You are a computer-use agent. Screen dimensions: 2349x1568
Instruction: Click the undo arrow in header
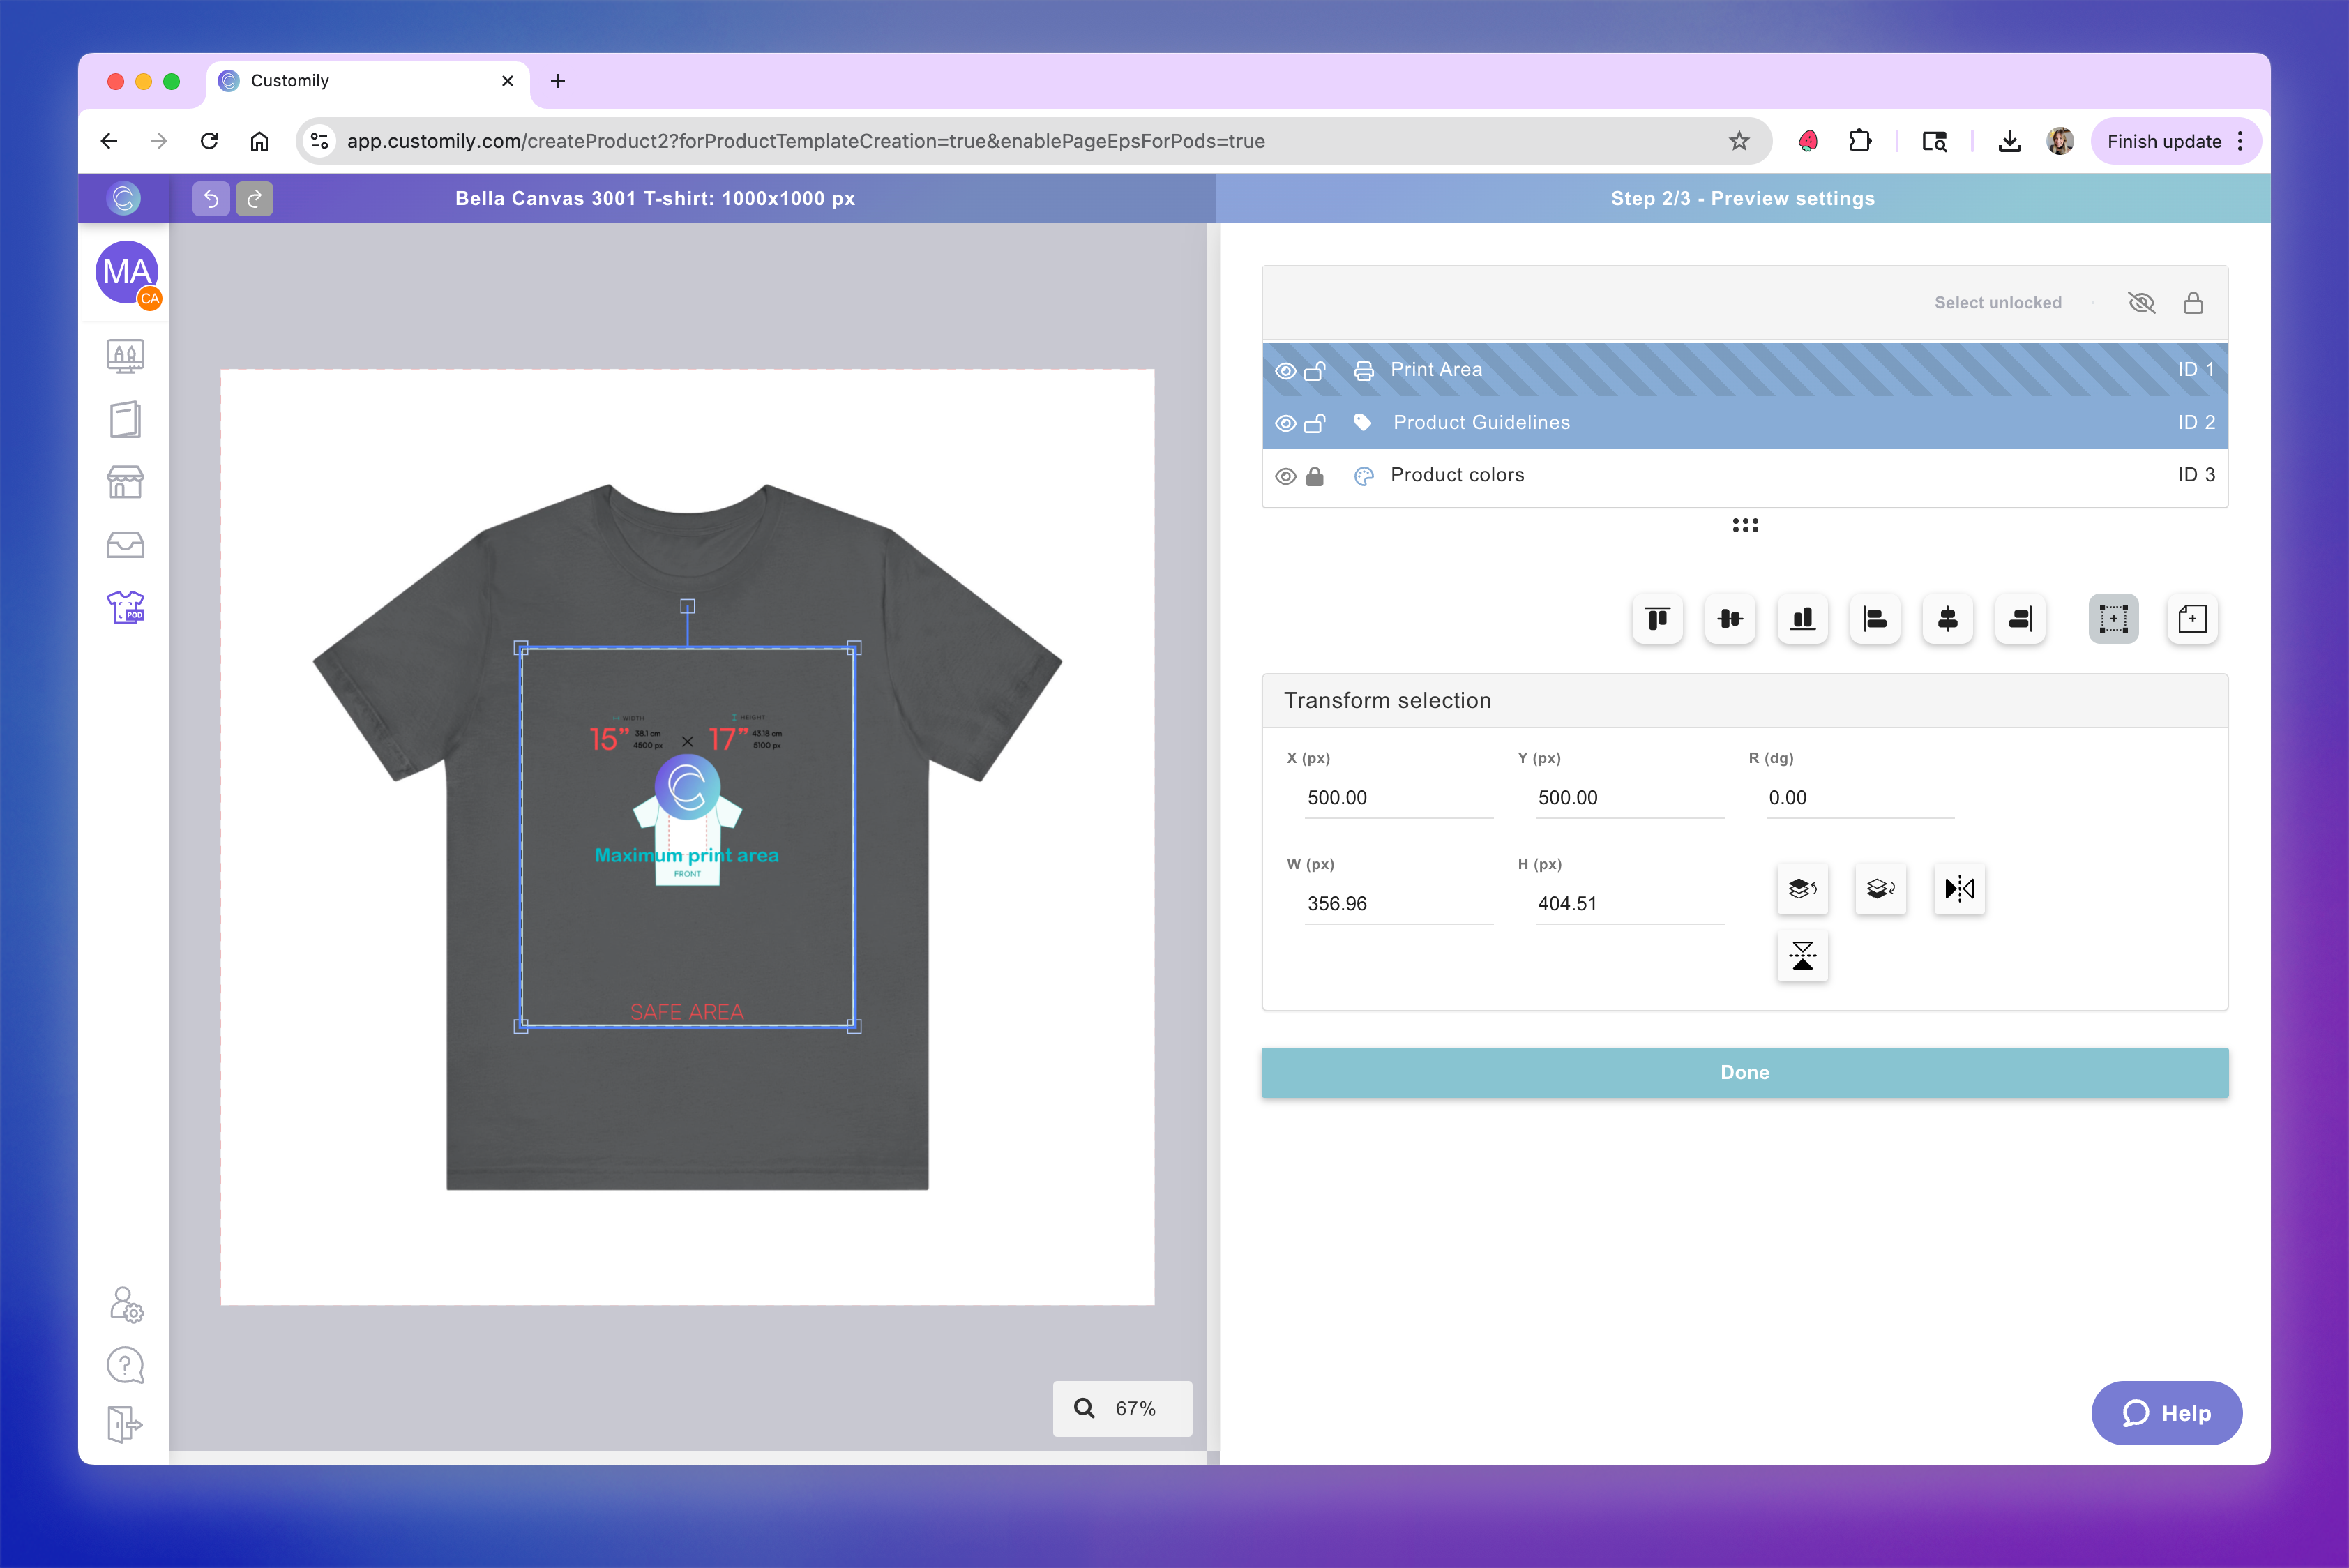pos(211,198)
